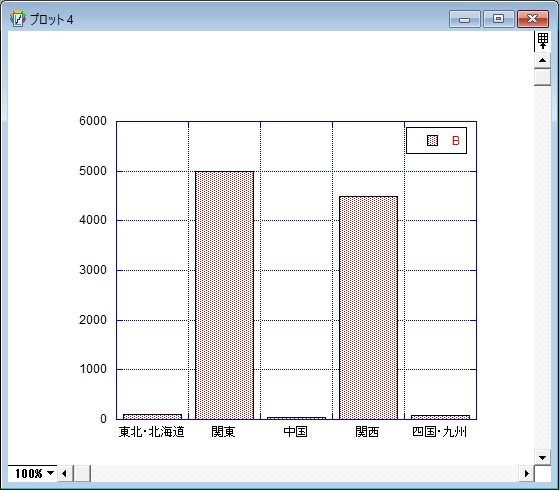Image resolution: width=560 pixels, height=490 pixels.
Task: Select the 東北・北海道 bar
Action: click(x=152, y=417)
